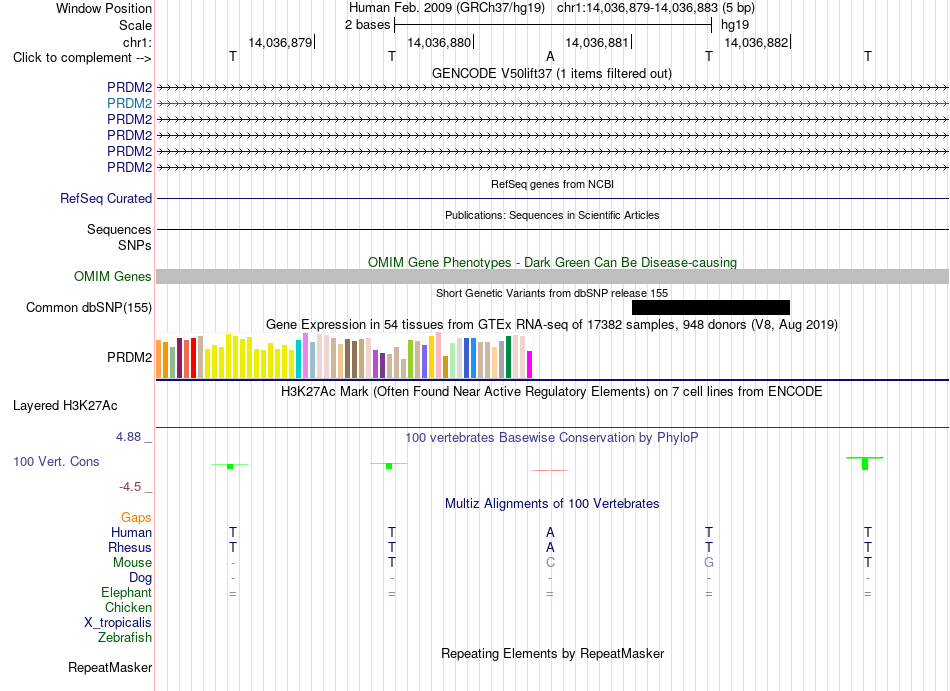Click the hg19 label beside scale bar
Viewport: 950px width, 691px height.
(735, 25)
